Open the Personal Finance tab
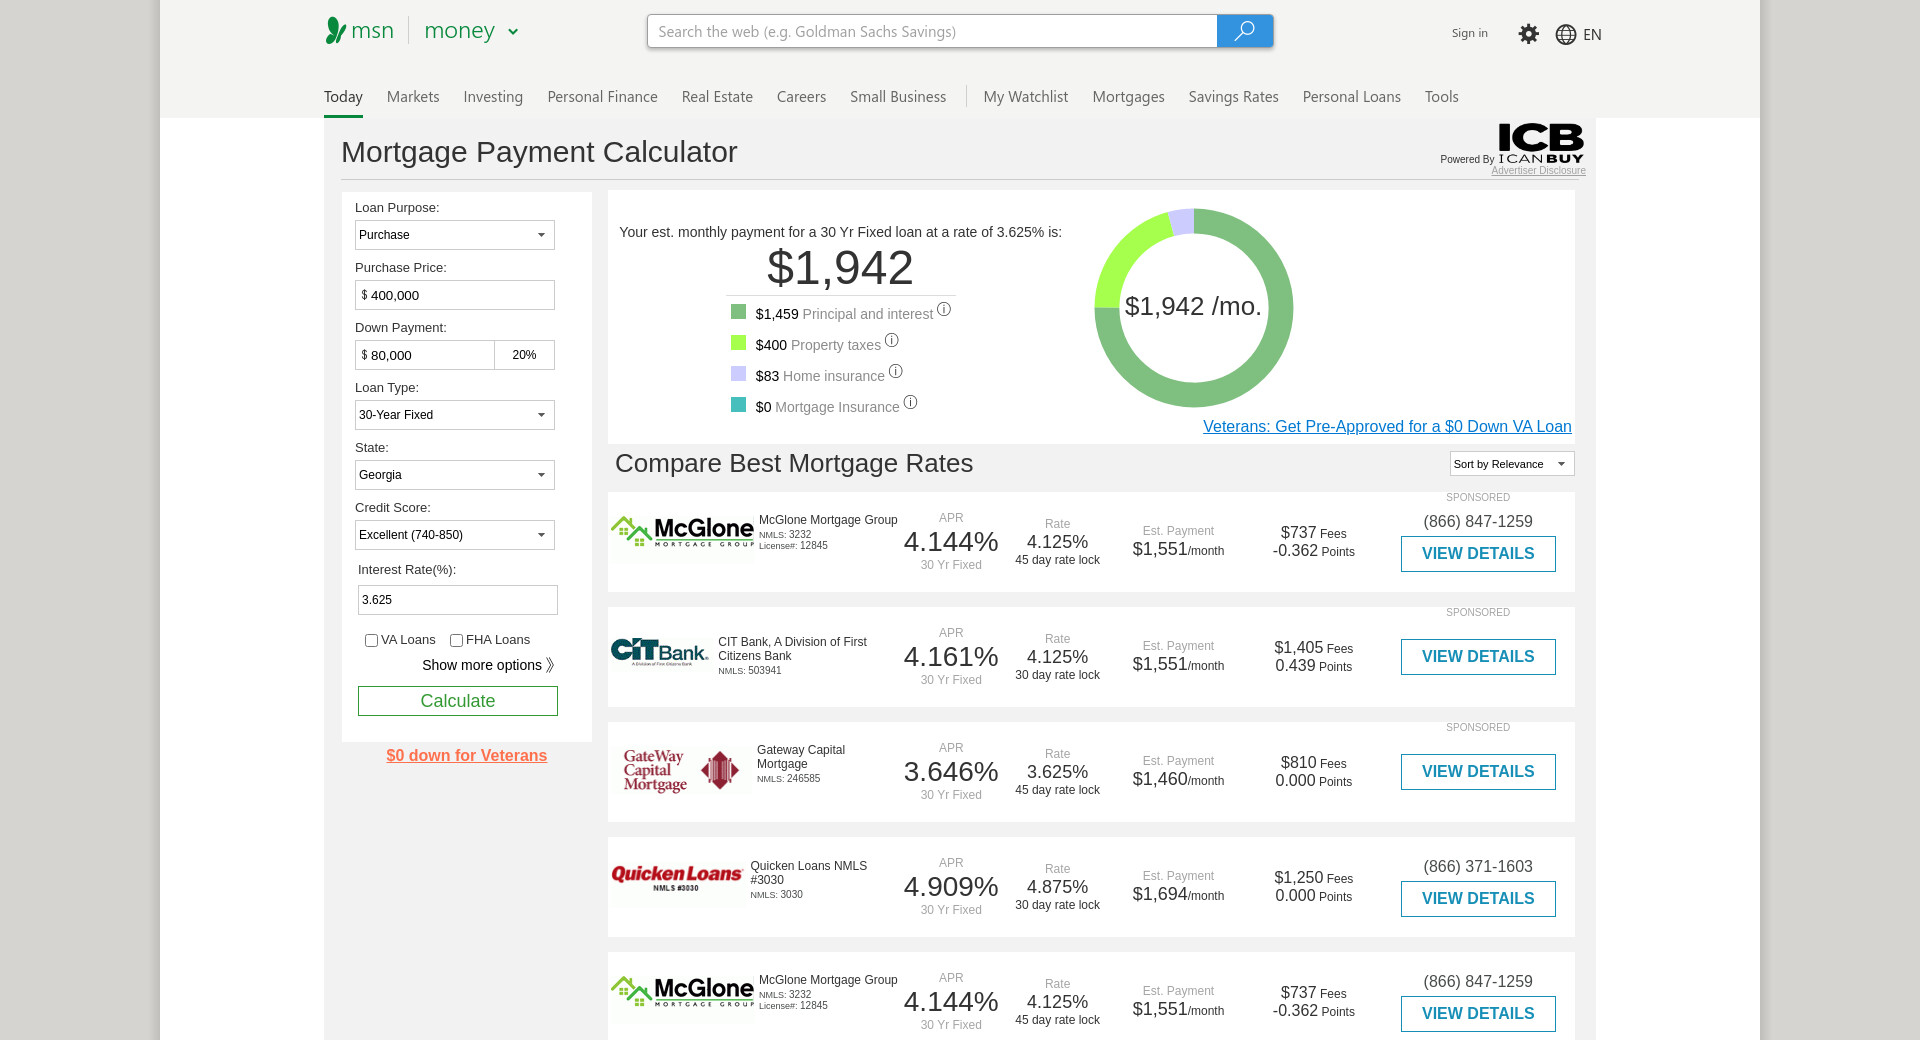This screenshot has height=1040, width=1920. (602, 97)
